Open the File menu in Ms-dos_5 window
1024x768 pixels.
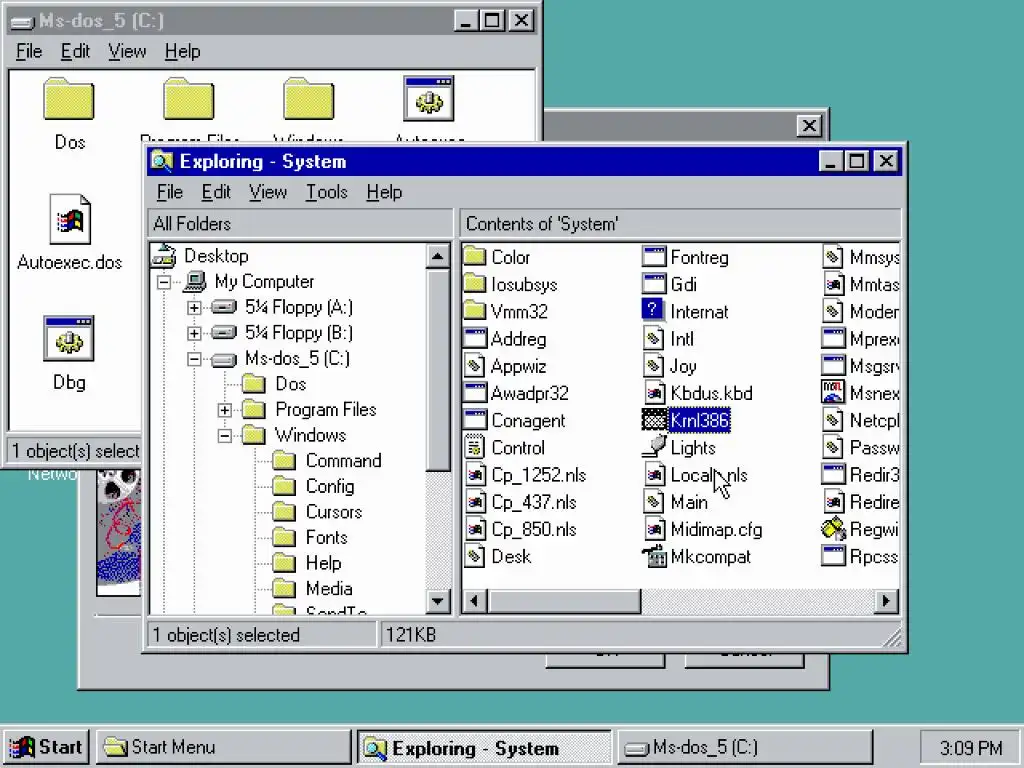click(x=29, y=52)
